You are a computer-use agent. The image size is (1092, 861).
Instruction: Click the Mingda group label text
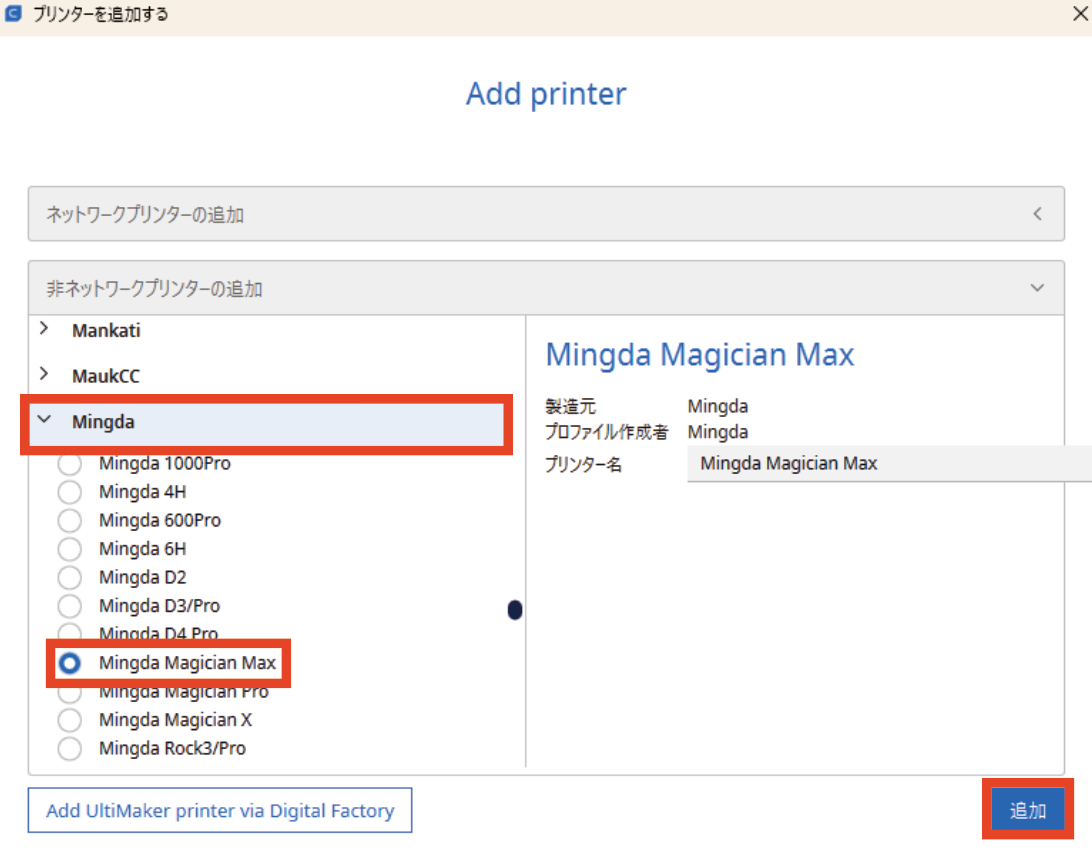103,422
